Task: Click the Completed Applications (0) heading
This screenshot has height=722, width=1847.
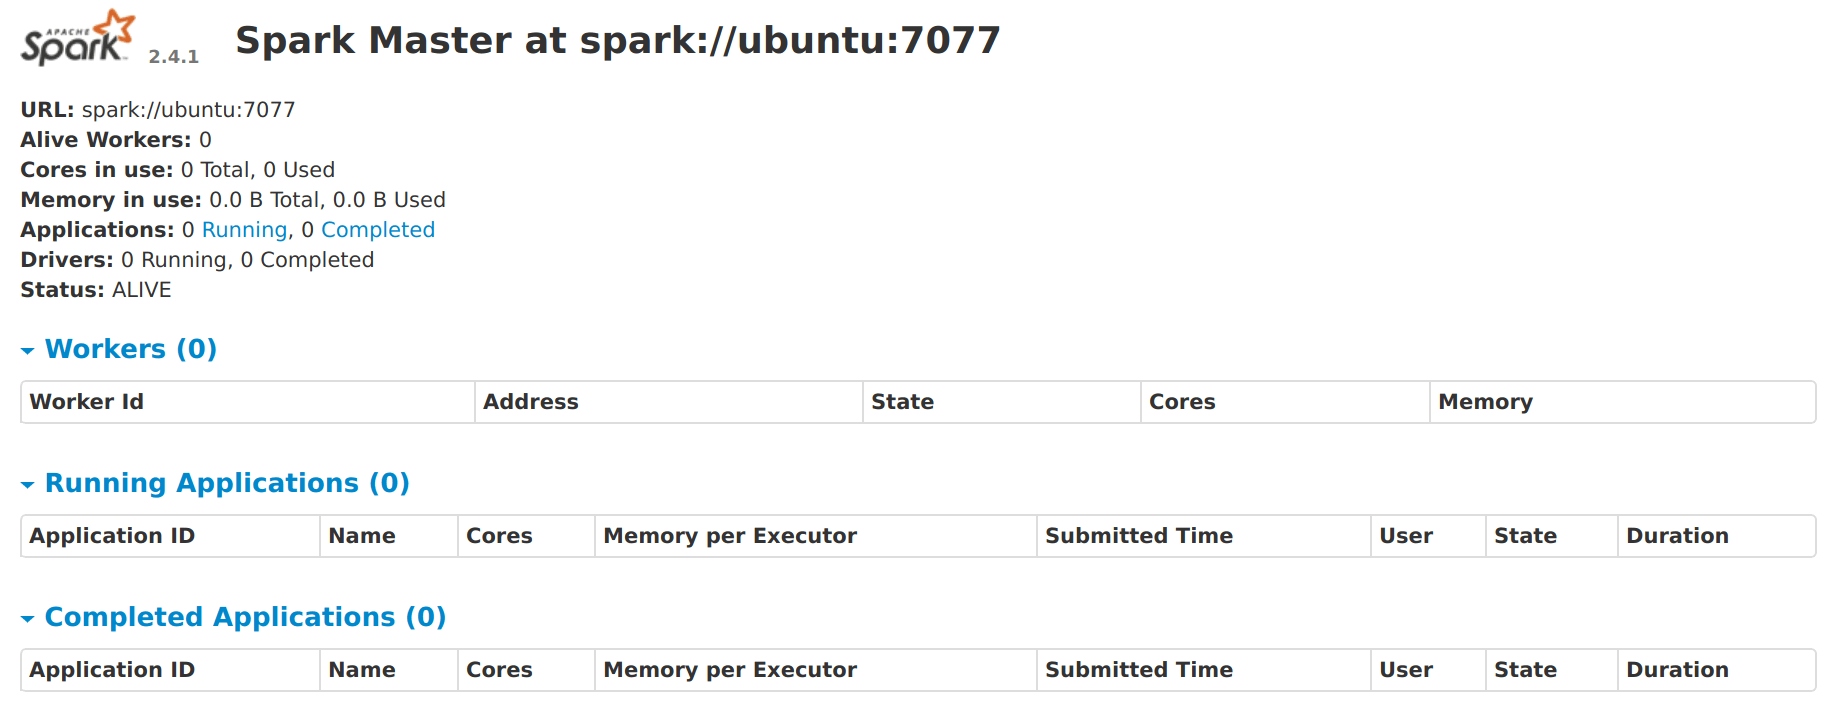Action: pos(245,617)
